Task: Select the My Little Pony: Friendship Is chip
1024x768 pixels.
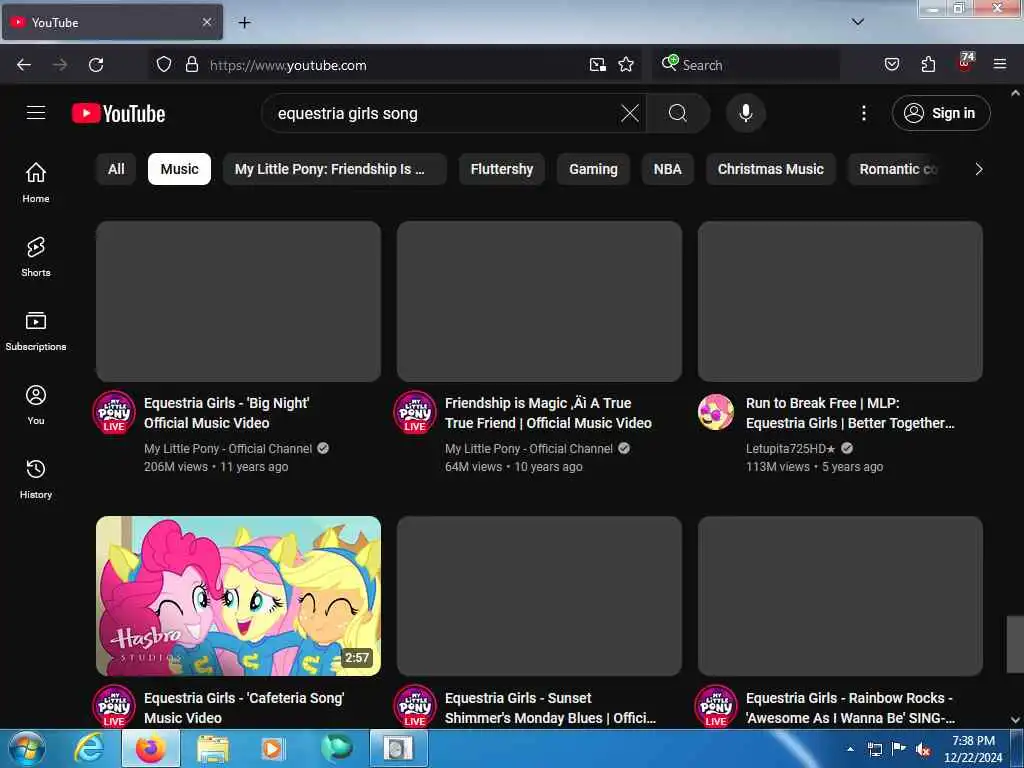Action: pyautogui.click(x=334, y=169)
